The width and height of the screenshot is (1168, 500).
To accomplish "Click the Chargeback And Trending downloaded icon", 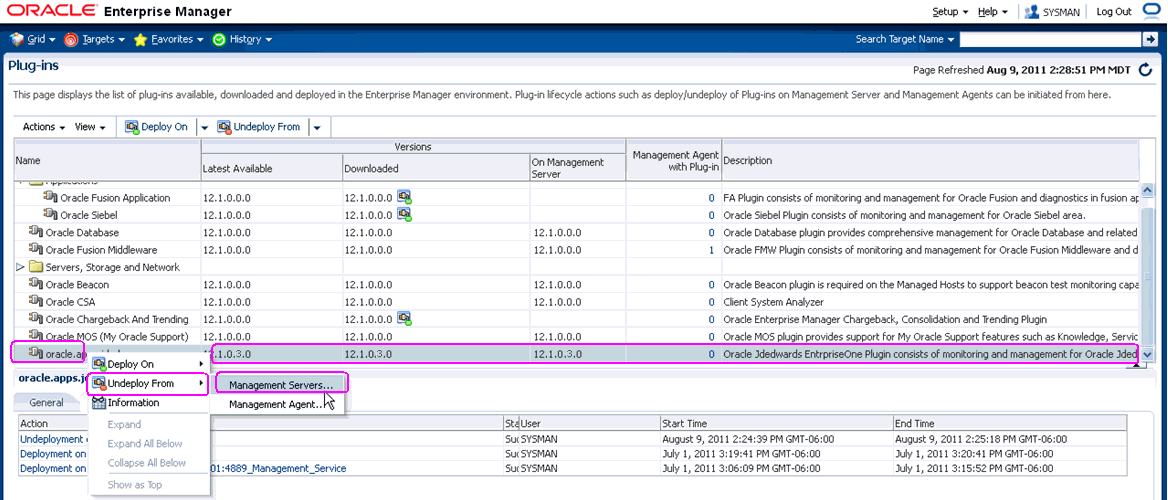I will tap(405, 319).
